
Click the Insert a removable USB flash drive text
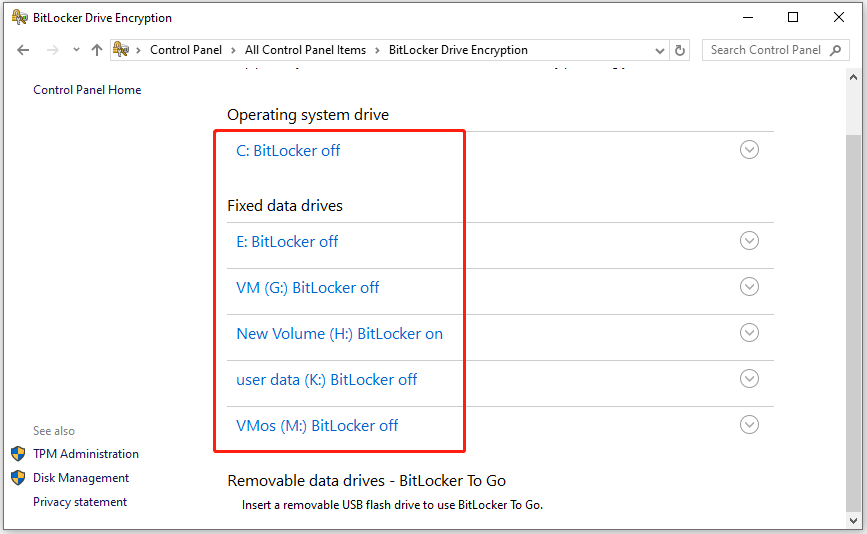(x=392, y=505)
